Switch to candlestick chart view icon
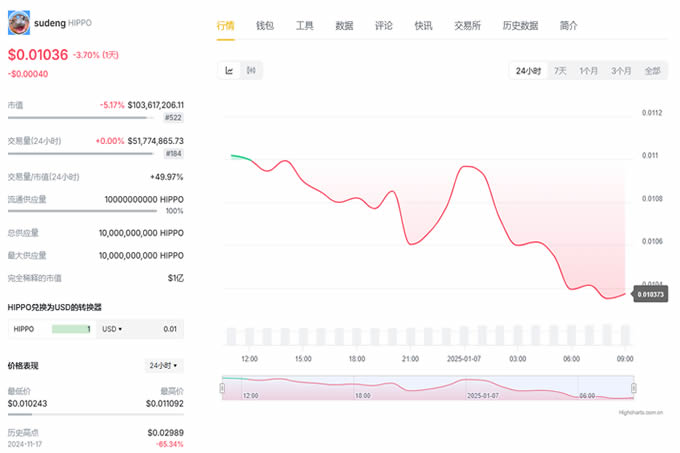The image size is (680, 453). [x=250, y=70]
